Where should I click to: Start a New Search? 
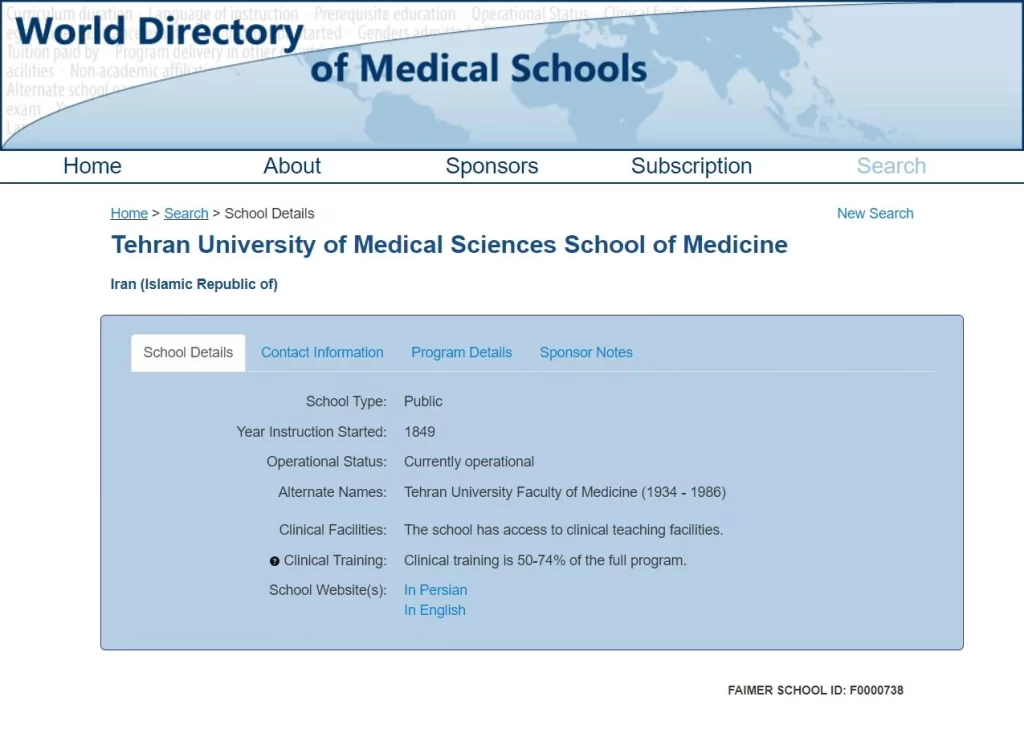coord(875,213)
